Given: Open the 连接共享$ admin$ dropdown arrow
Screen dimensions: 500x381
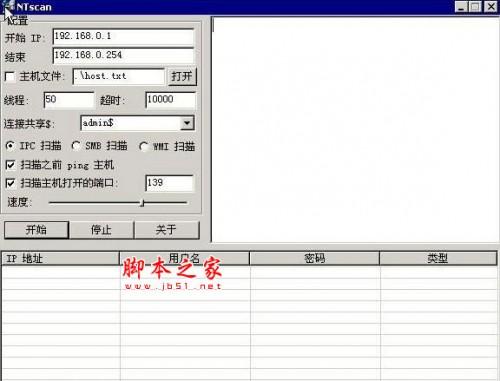Looking at the screenshot, I should tap(187, 123).
